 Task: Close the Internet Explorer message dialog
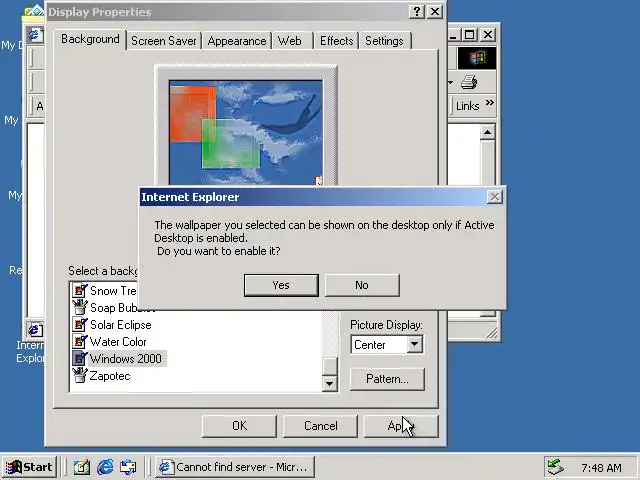(495, 197)
